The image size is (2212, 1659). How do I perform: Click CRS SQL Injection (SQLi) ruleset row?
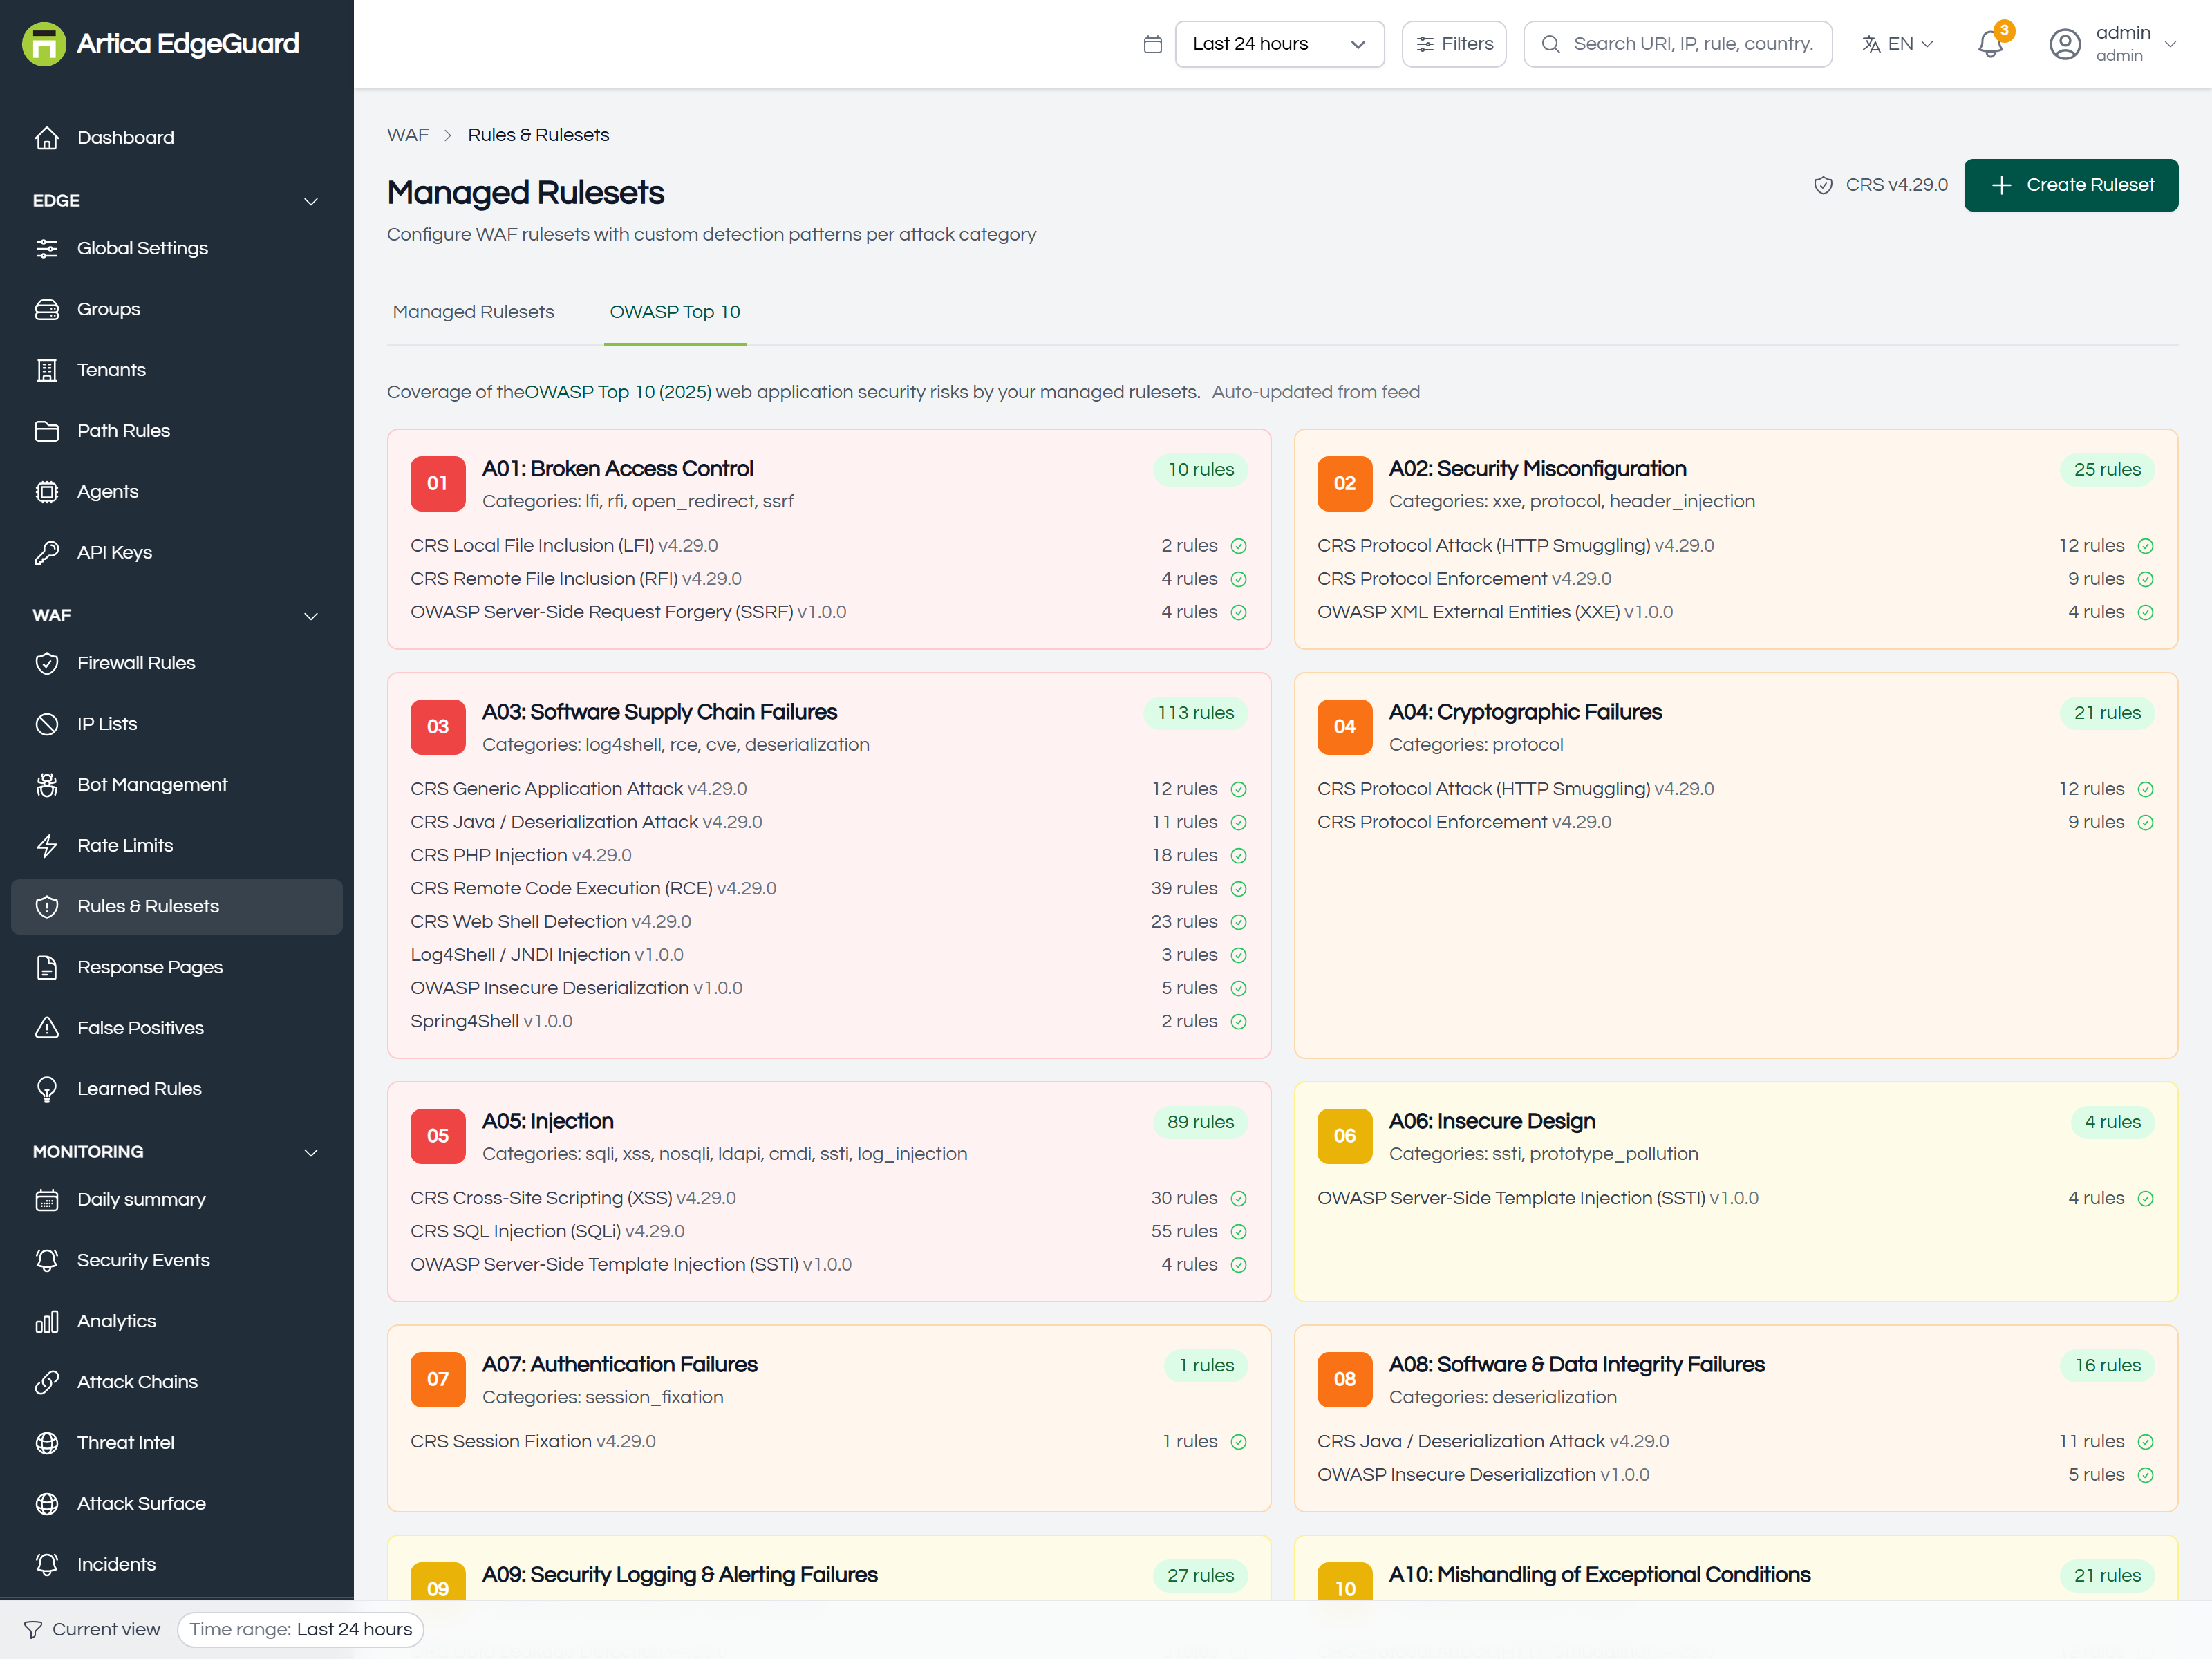pyautogui.click(x=828, y=1231)
